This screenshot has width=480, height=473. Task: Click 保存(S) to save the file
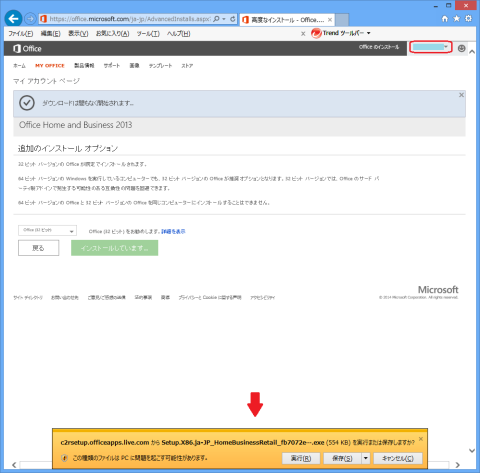[342, 458]
